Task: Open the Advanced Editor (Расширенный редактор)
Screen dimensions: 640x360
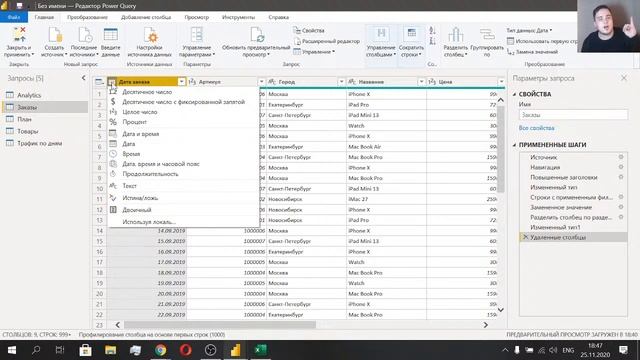Action: (327, 41)
